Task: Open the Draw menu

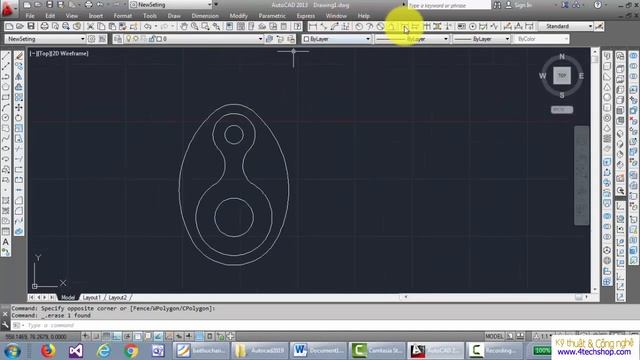Action: (174, 16)
